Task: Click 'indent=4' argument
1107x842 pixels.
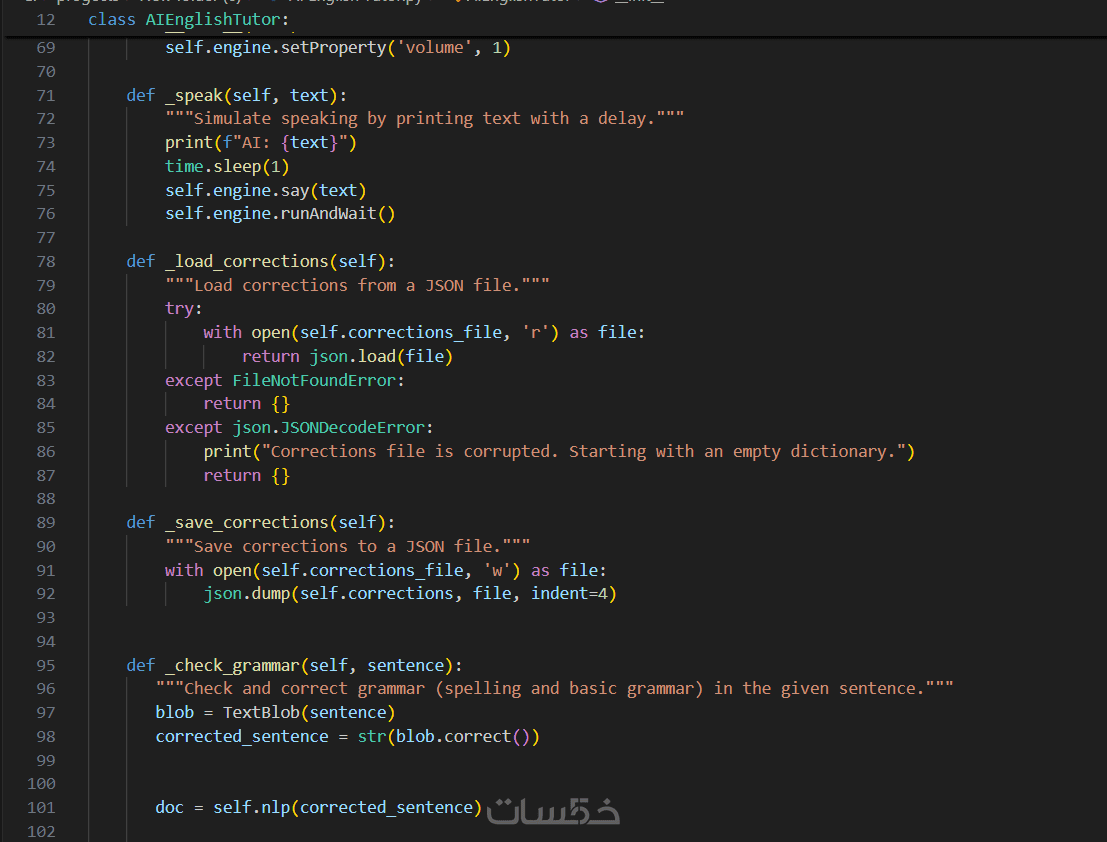Action: click(570, 594)
